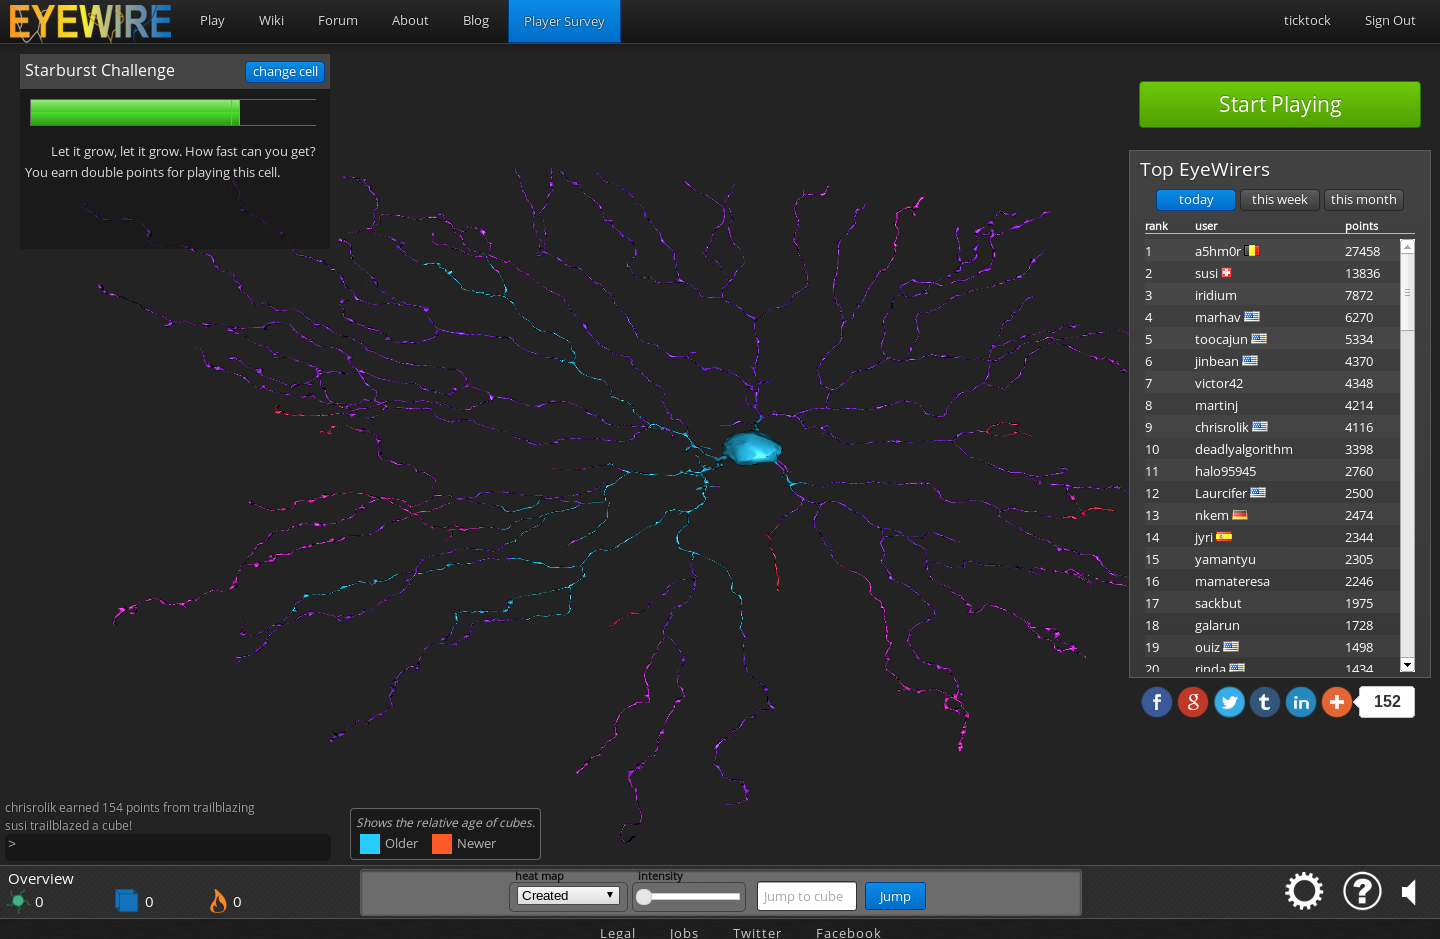Click the Starburst Challenge progress bar
1440x939 pixels.
[x=173, y=112]
